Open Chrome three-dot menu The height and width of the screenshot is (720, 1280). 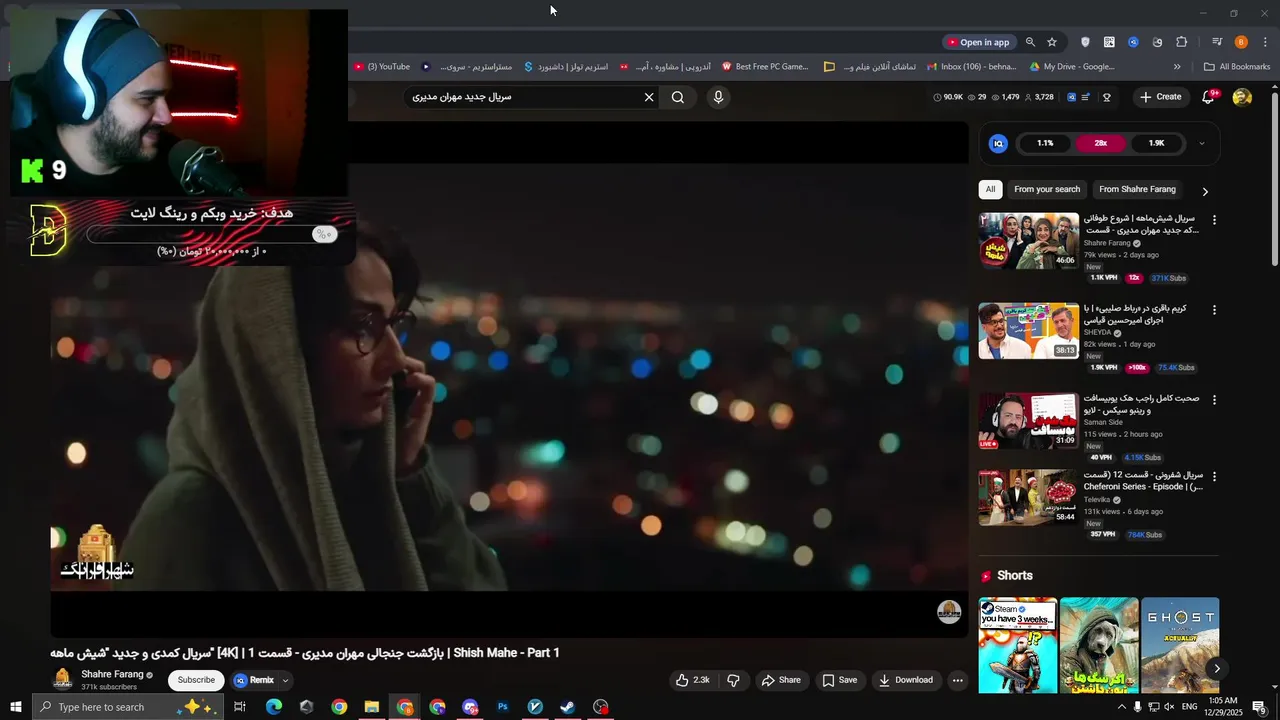tap(1265, 42)
